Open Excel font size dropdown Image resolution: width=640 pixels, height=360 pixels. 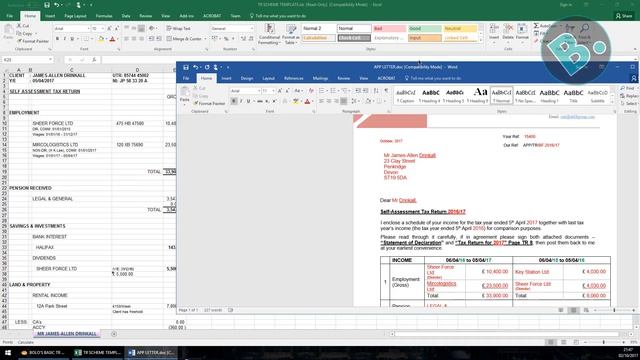pyautogui.click(x=103, y=29)
